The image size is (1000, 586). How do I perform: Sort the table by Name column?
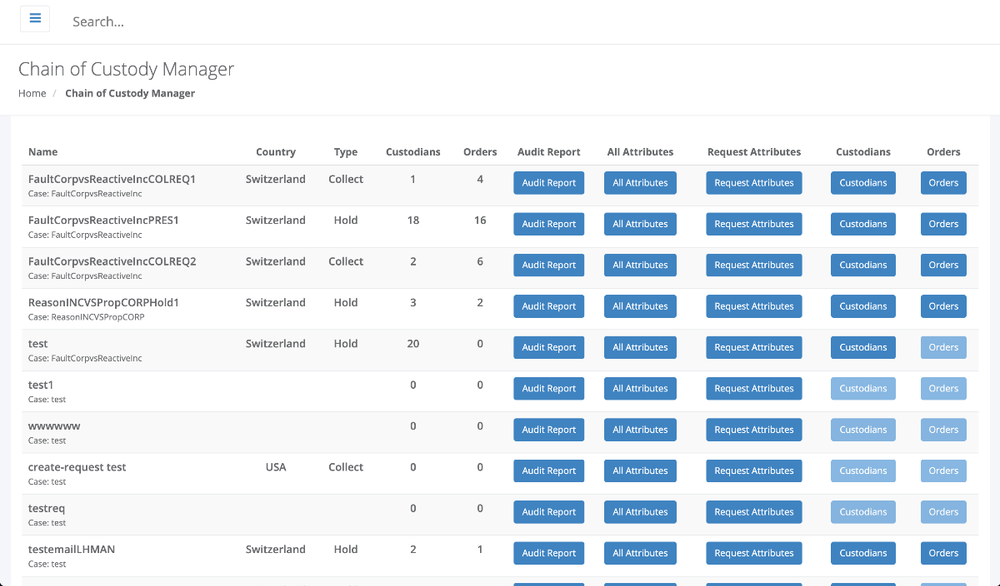pyautogui.click(x=43, y=152)
